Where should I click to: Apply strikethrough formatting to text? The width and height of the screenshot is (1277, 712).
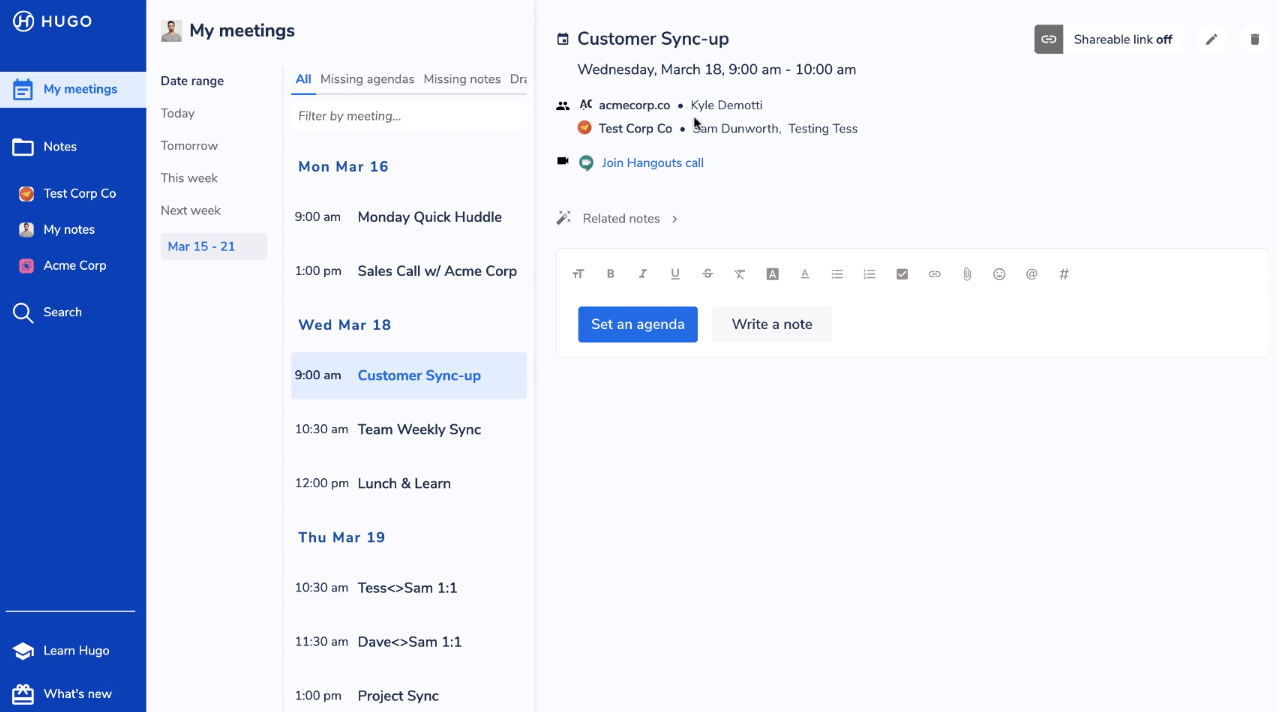click(707, 273)
